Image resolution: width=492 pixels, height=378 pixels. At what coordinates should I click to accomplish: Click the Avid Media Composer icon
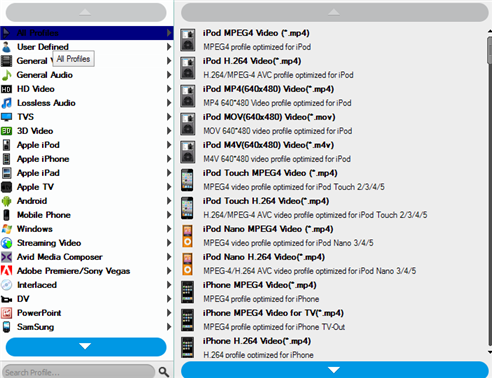coord(6,257)
